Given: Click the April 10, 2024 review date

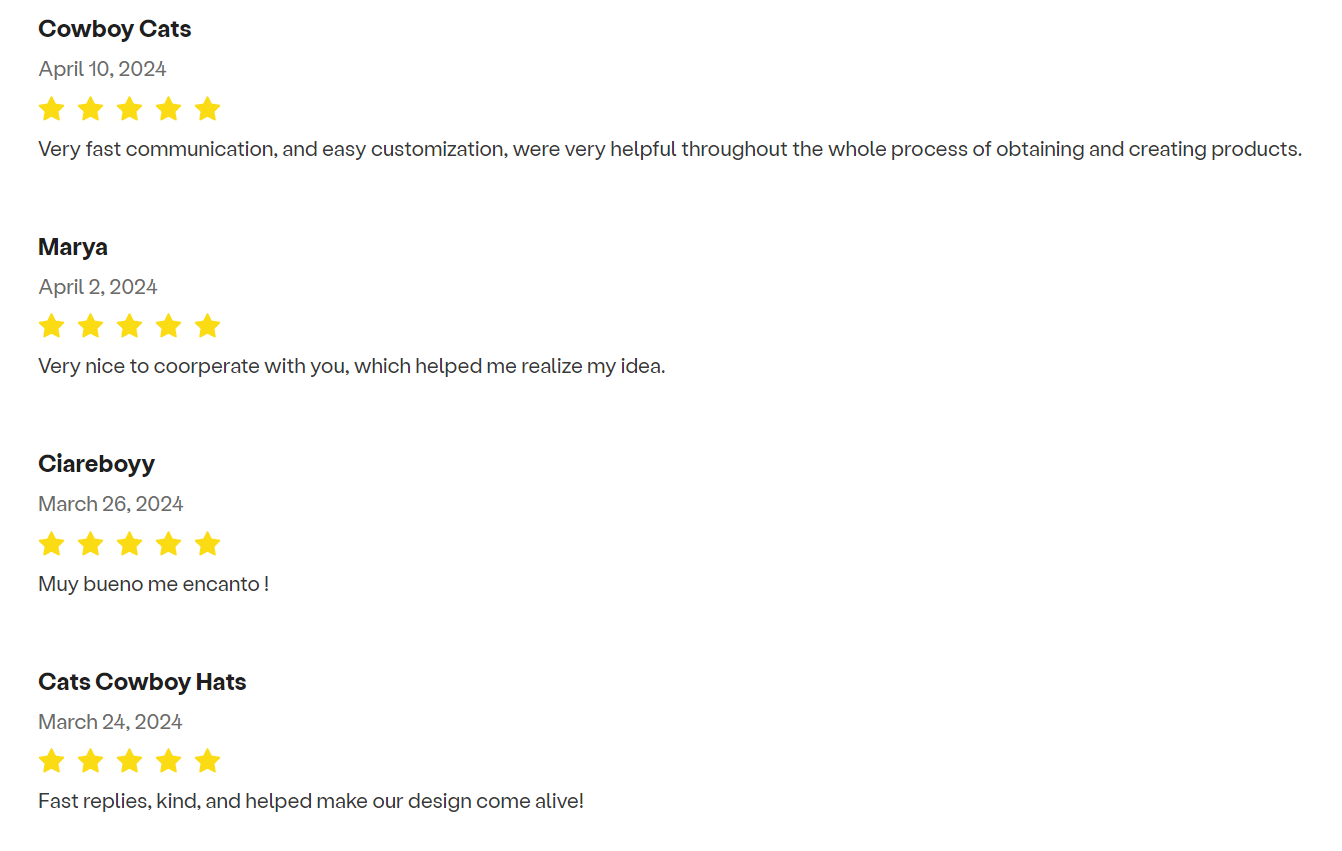Looking at the screenshot, I should coord(102,69).
